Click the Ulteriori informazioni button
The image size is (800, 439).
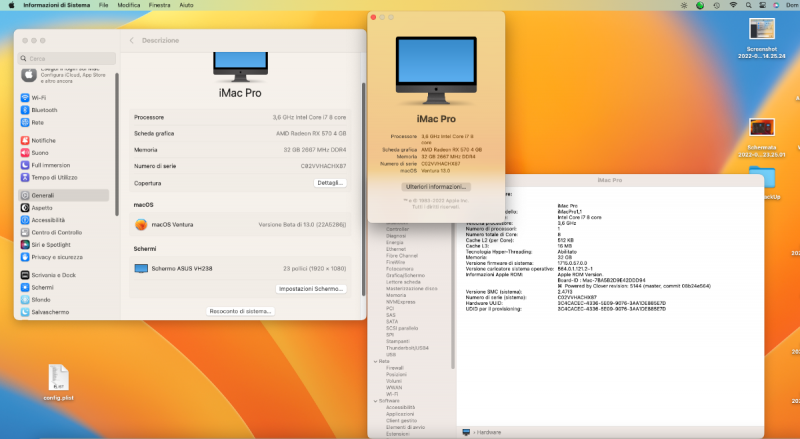pyautogui.click(x=436, y=187)
